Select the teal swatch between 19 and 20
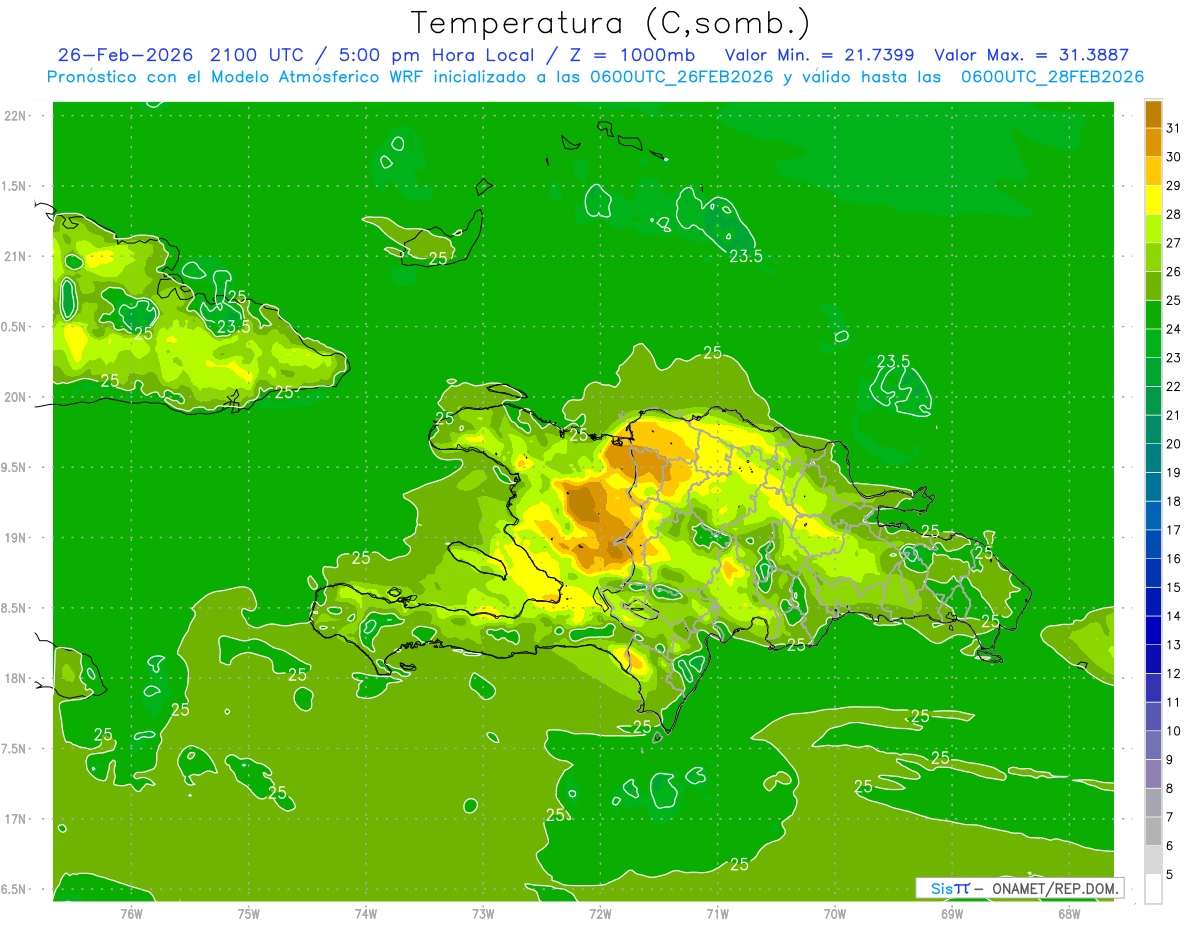The width and height of the screenshot is (1200, 927). [1153, 458]
